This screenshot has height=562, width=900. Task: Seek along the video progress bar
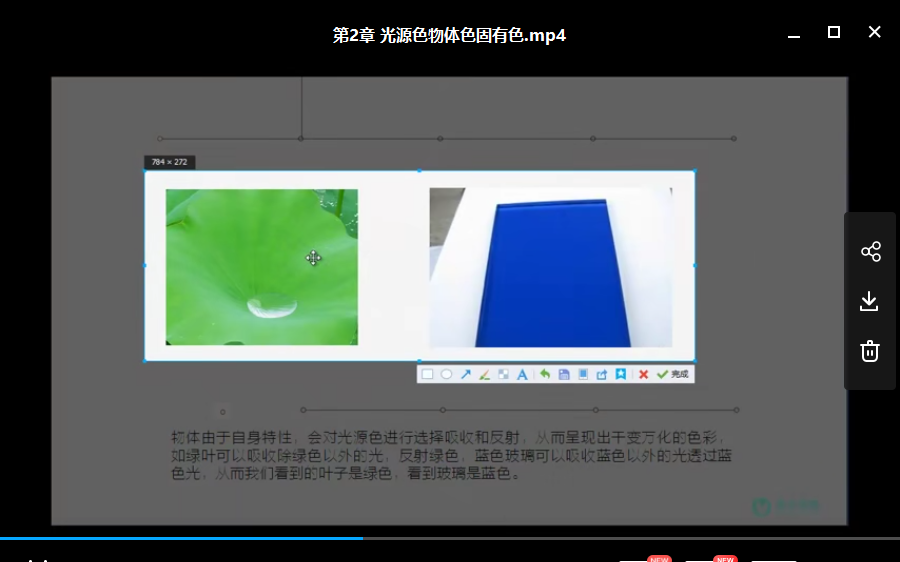(450, 538)
